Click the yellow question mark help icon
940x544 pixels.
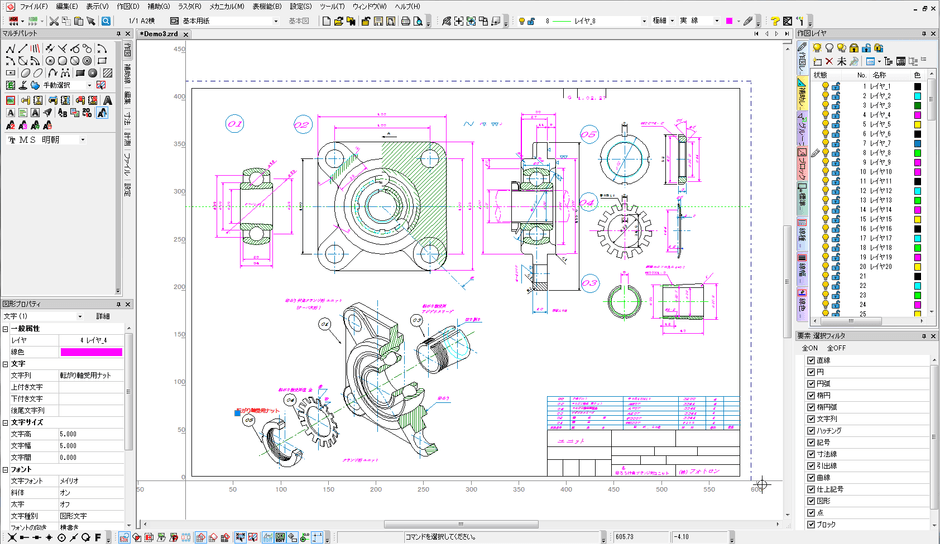point(774,20)
